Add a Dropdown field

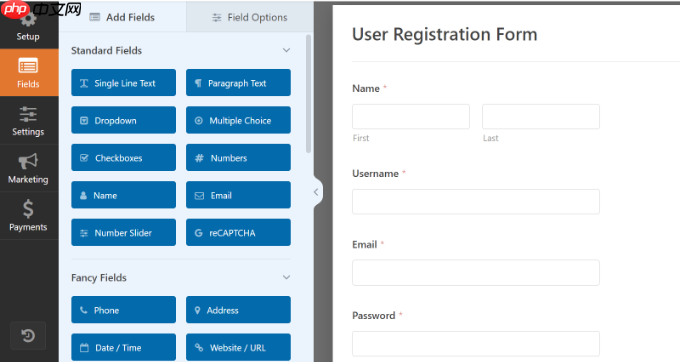[x=124, y=120]
